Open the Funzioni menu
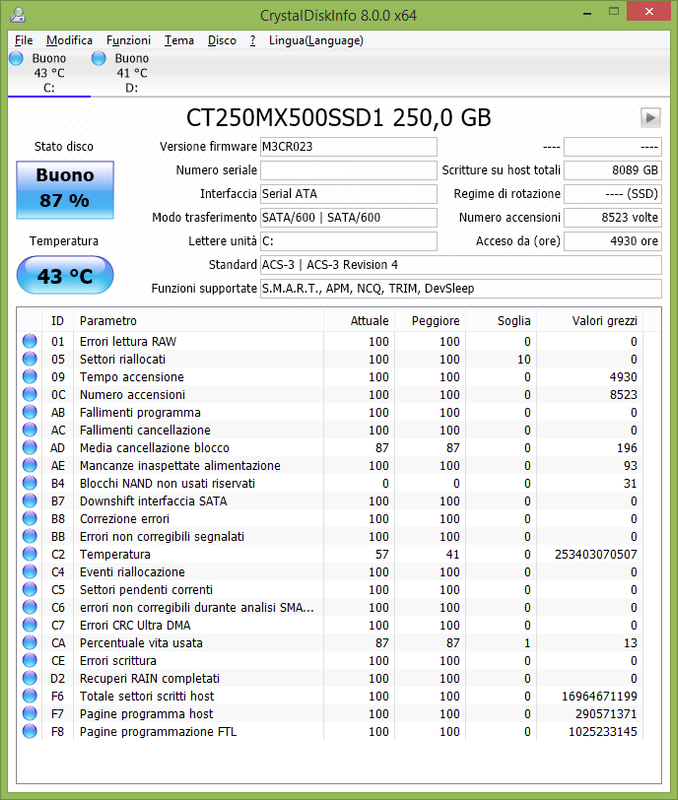 [x=129, y=40]
